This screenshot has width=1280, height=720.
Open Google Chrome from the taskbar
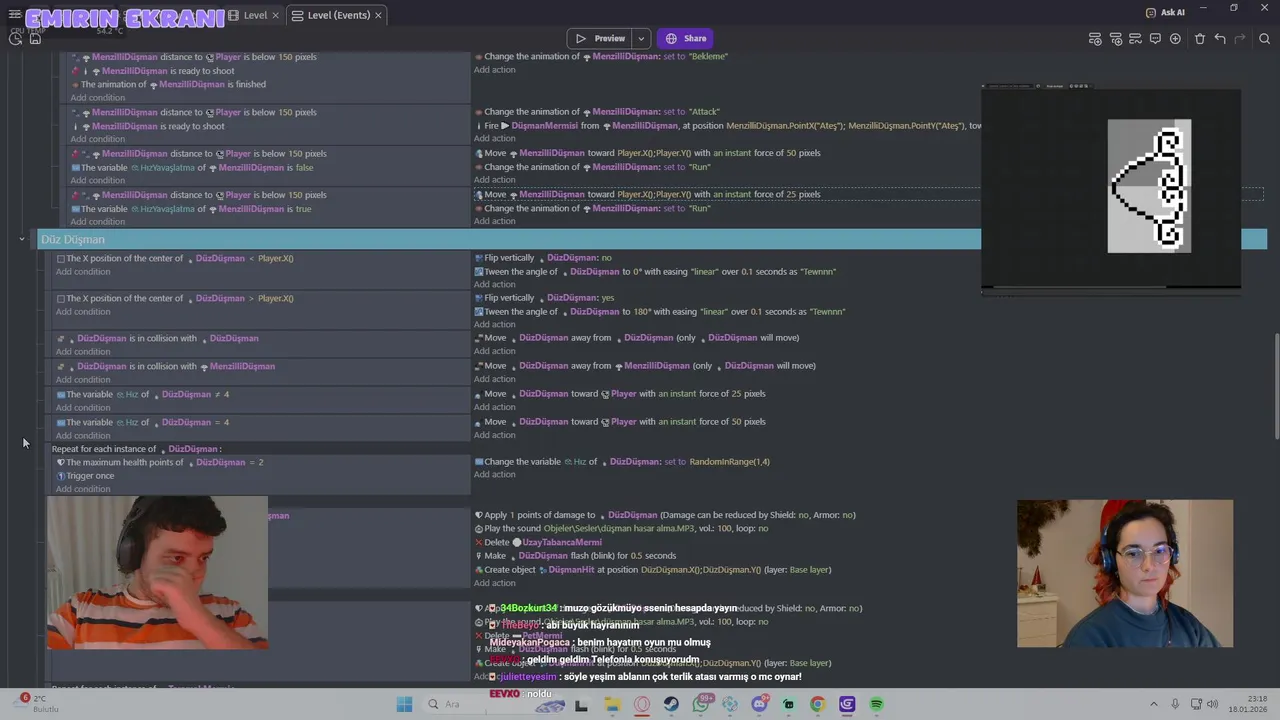click(x=817, y=704)
